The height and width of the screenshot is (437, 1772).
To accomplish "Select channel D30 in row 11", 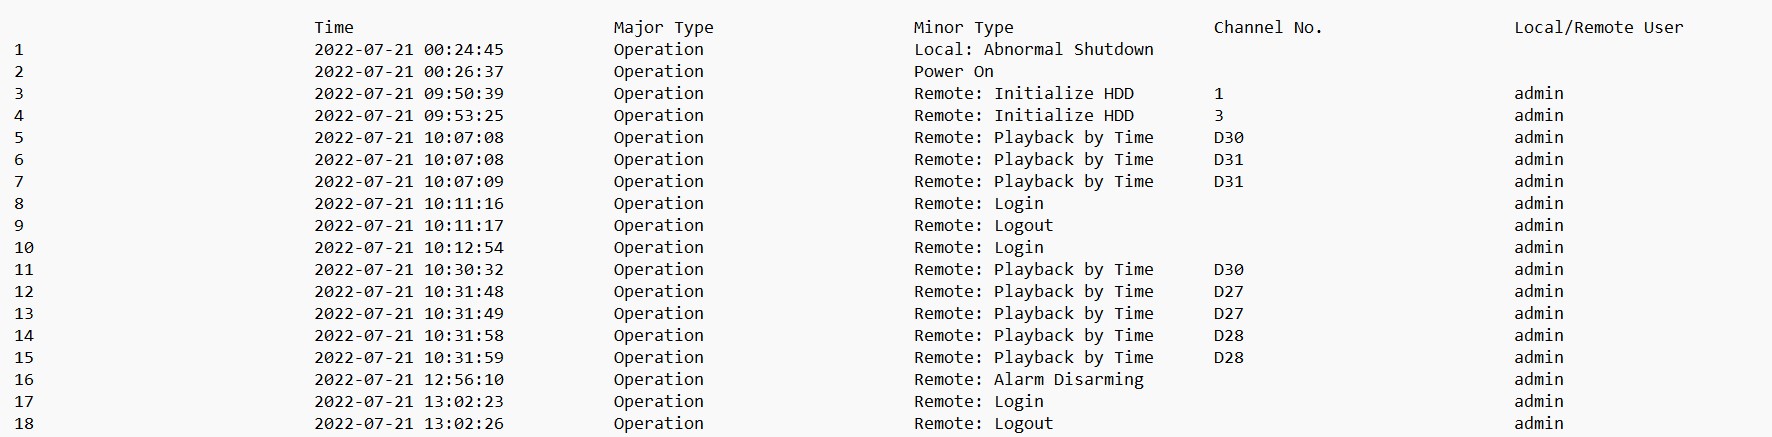I will [1228, 270].
